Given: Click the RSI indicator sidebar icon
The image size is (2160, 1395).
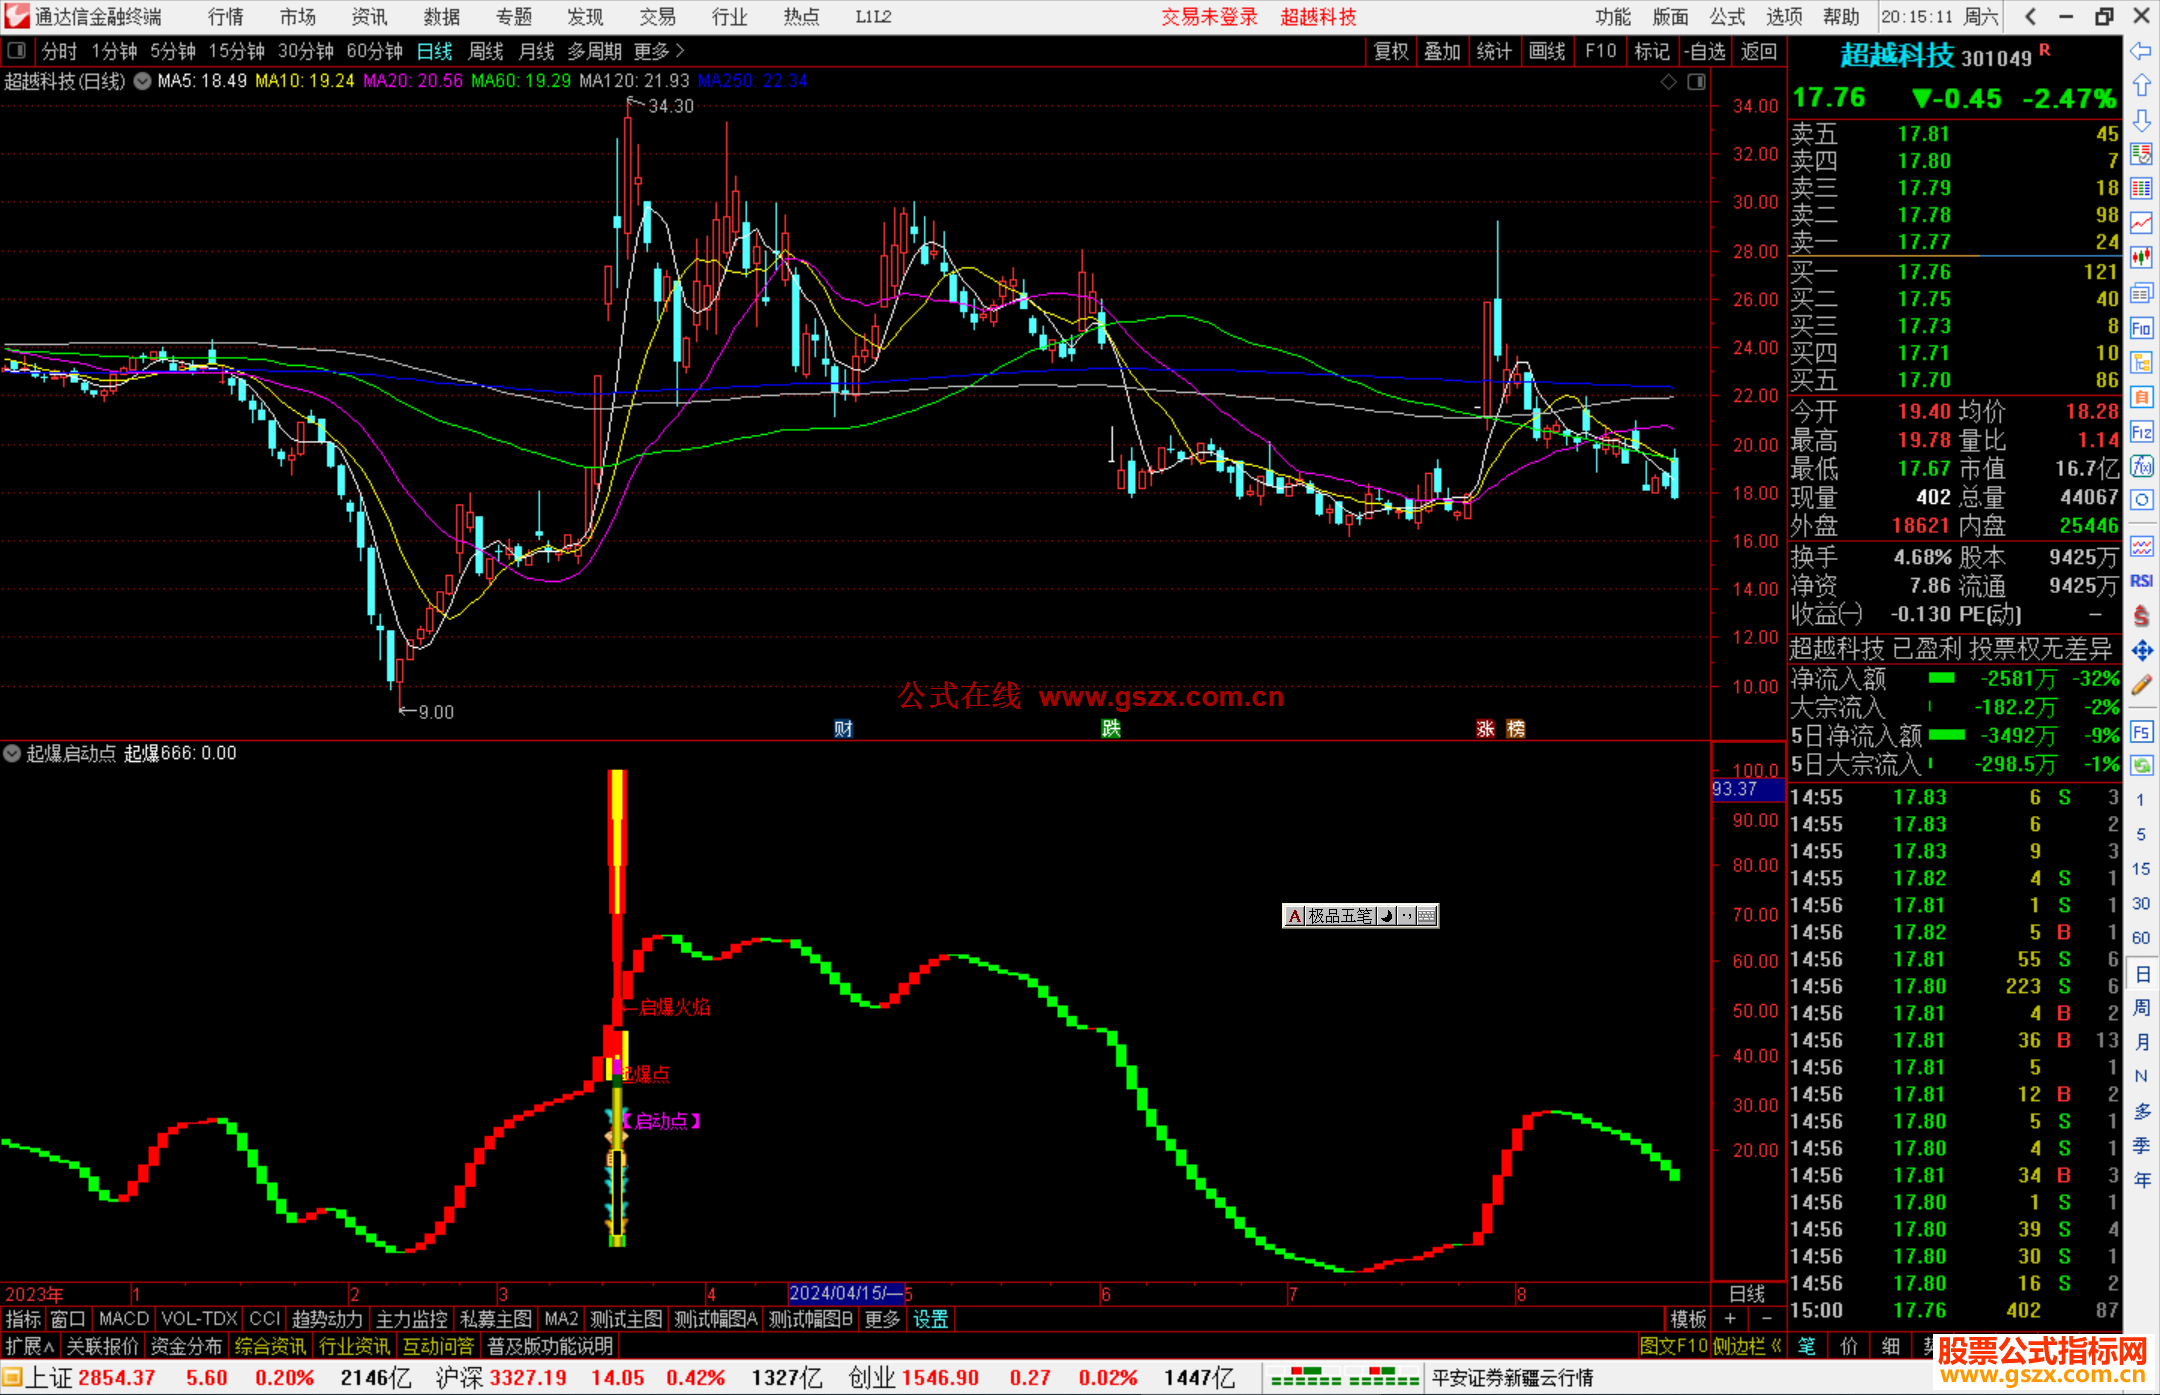Looking at the screenshot, I should pos(2141,581).
